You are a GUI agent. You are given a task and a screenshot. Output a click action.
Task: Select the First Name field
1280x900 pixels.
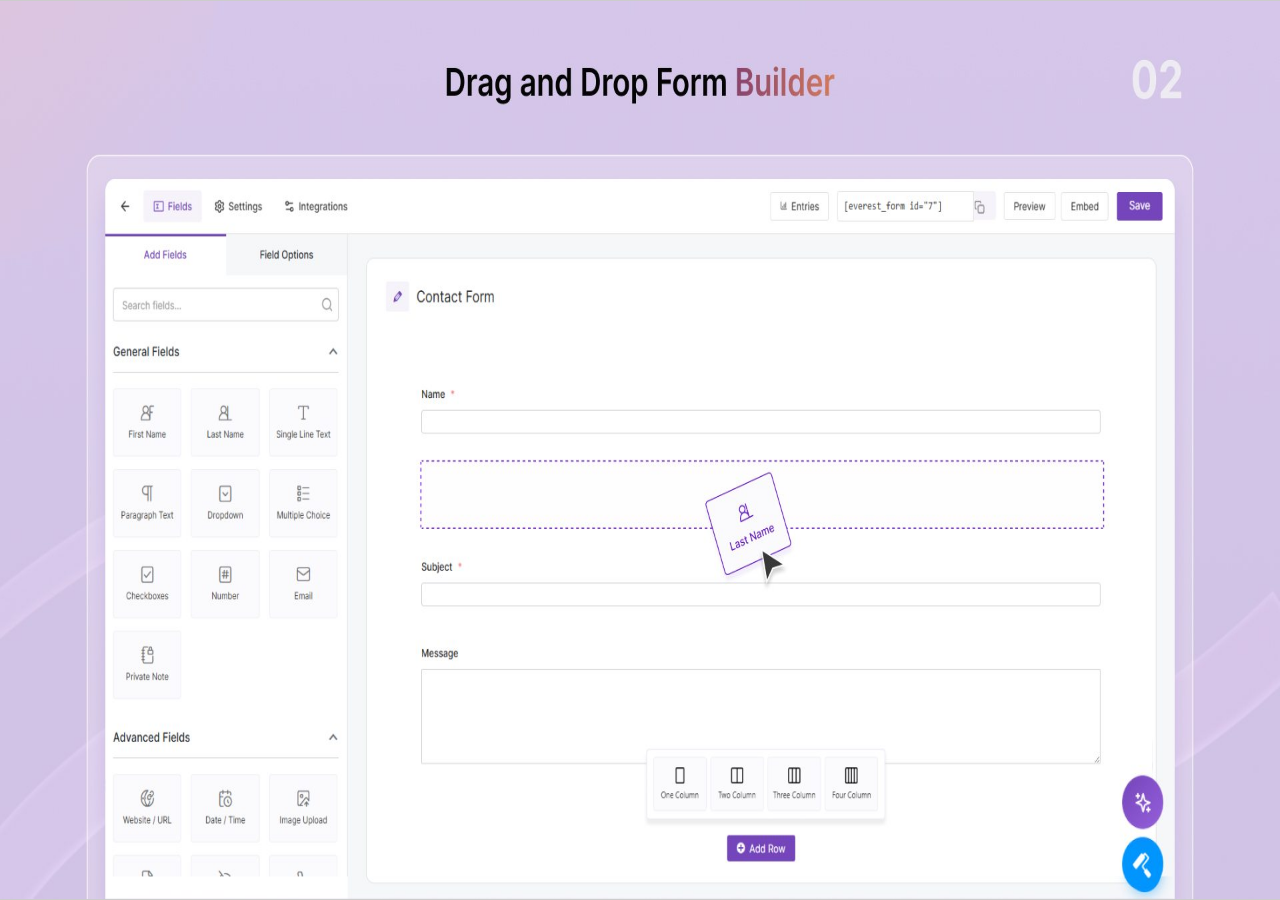[147, 422]
